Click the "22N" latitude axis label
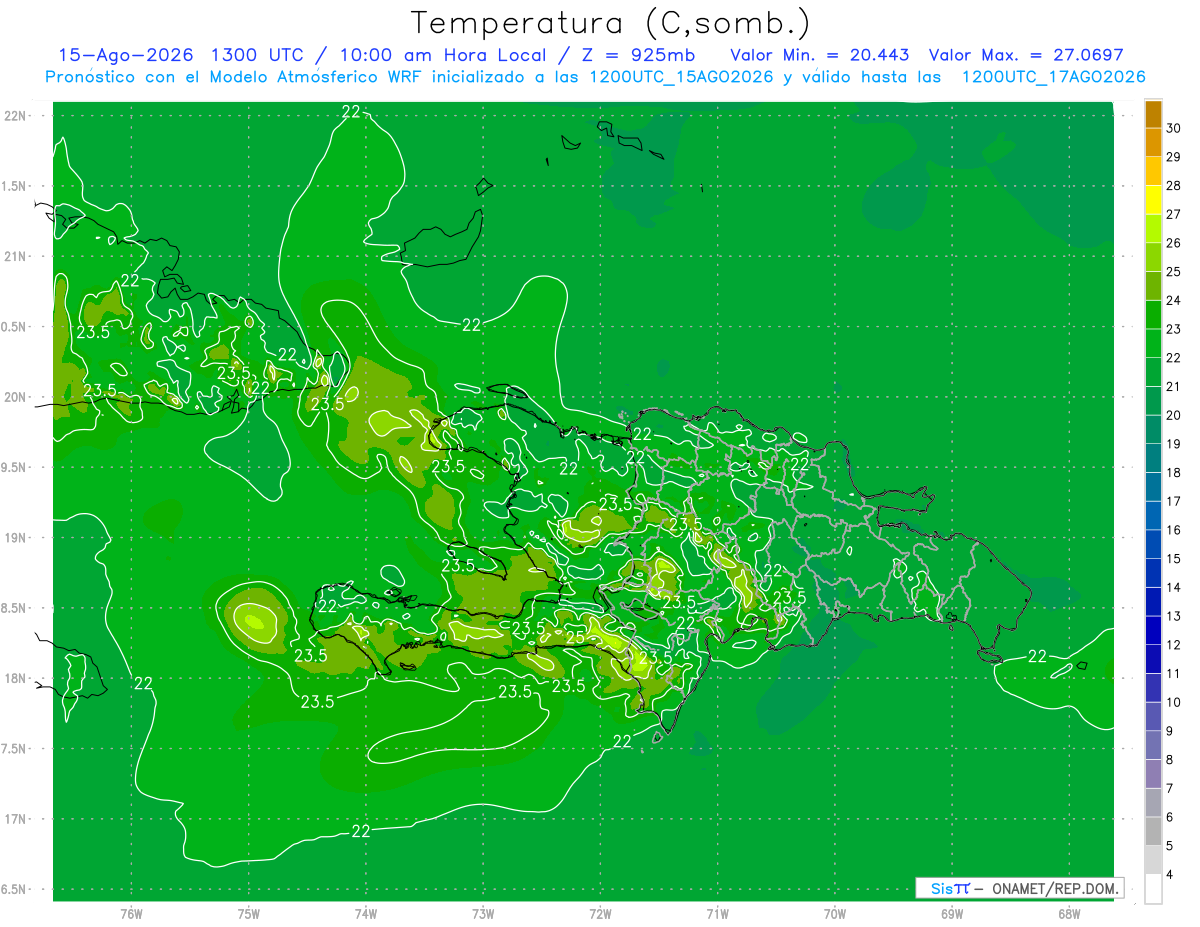Viewport: 1200px width, 927px height. 15,115
